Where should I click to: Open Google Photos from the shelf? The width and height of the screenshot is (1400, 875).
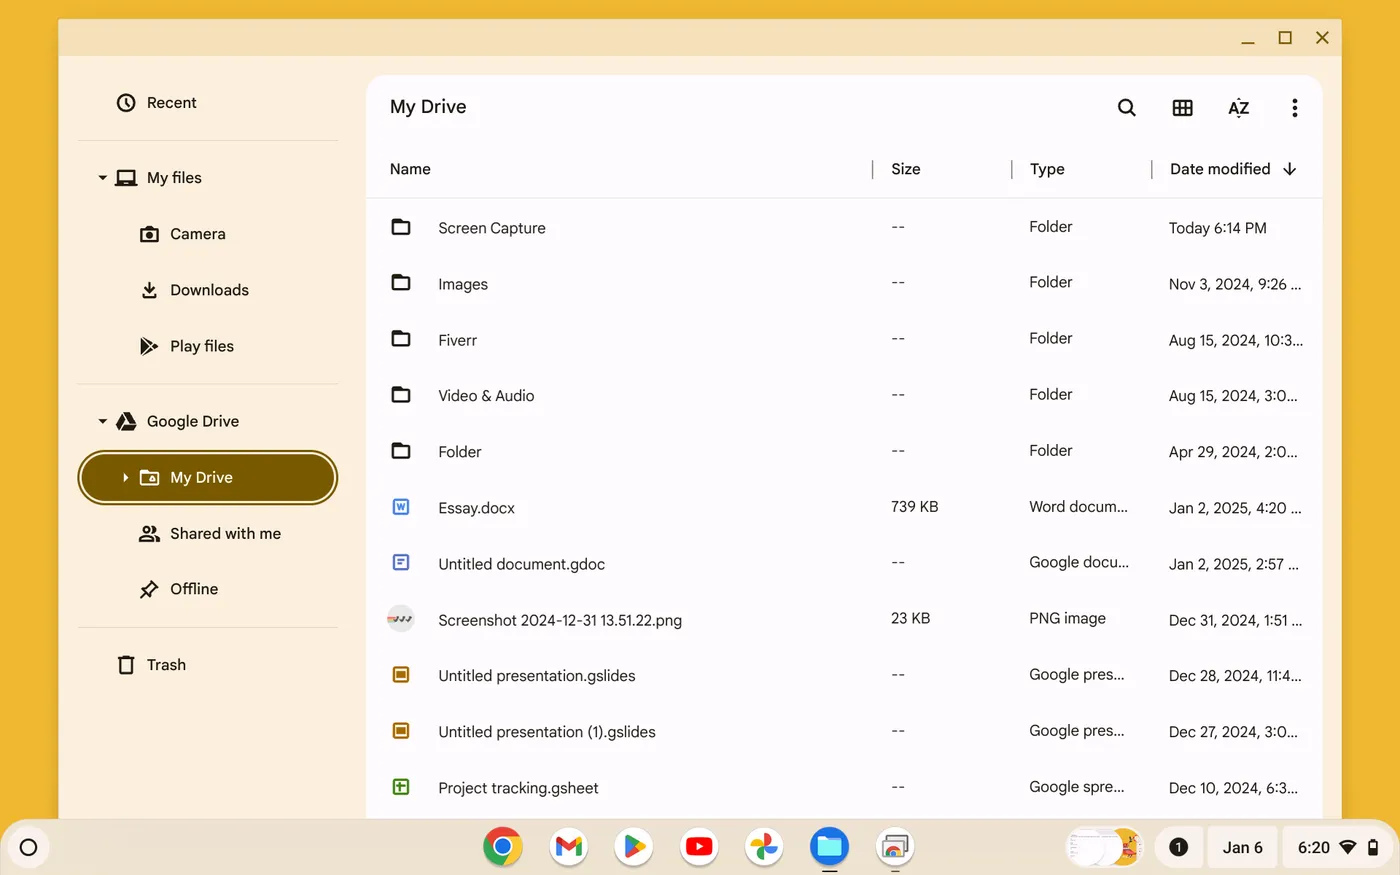(764, 847)
